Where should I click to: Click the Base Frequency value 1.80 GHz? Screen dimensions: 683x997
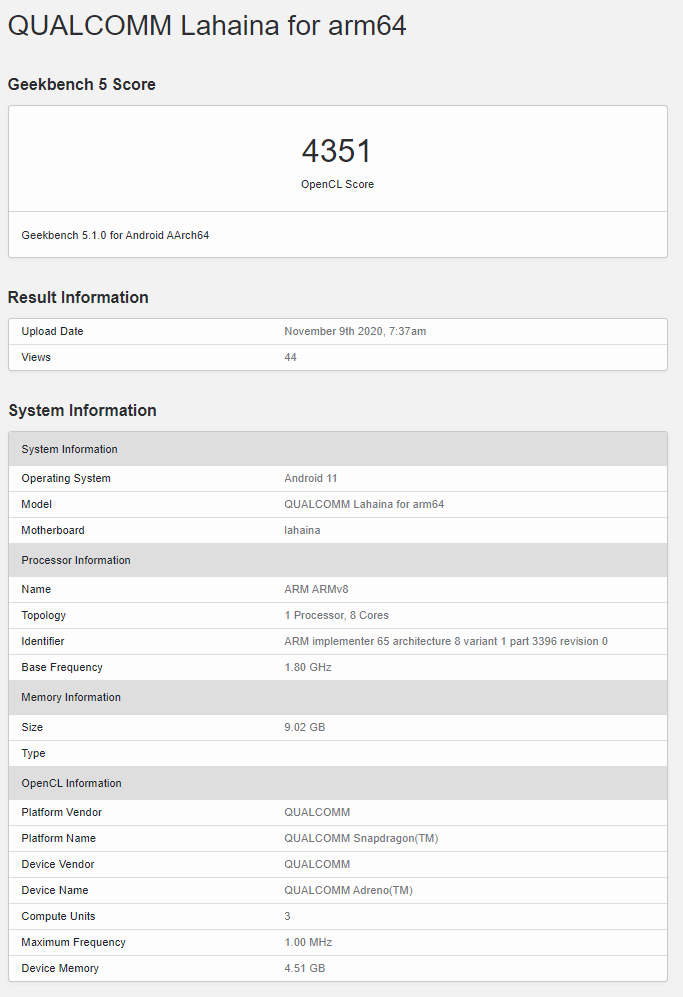(308, 668)
